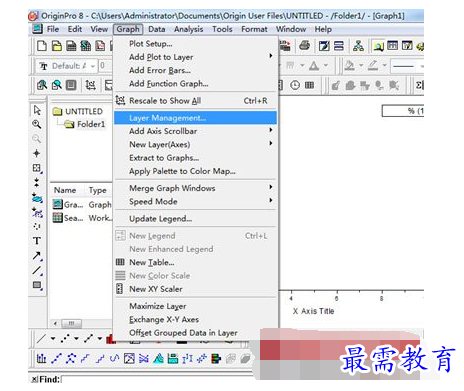The width and height of the screenshot is (464, 391).
Task: Open the Fill Color bucket dropdown arrow
Action: click(361, 65)
